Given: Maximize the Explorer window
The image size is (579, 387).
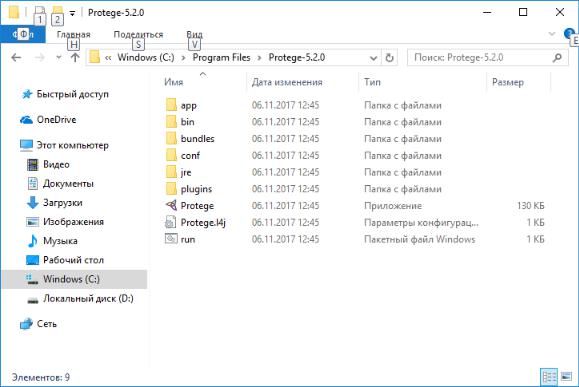Looking at the screenshot, I should pos(523,12).
